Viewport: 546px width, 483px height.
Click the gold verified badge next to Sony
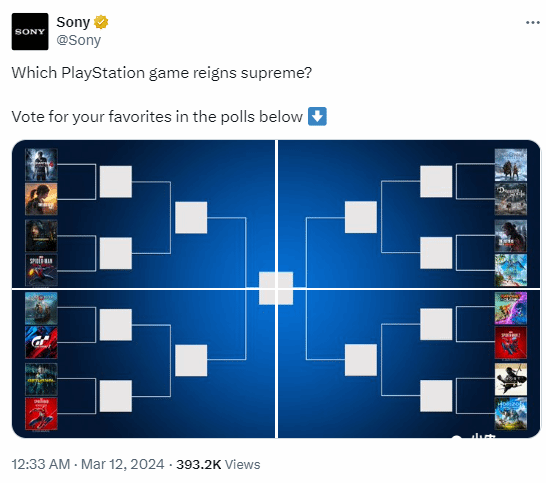101,22
